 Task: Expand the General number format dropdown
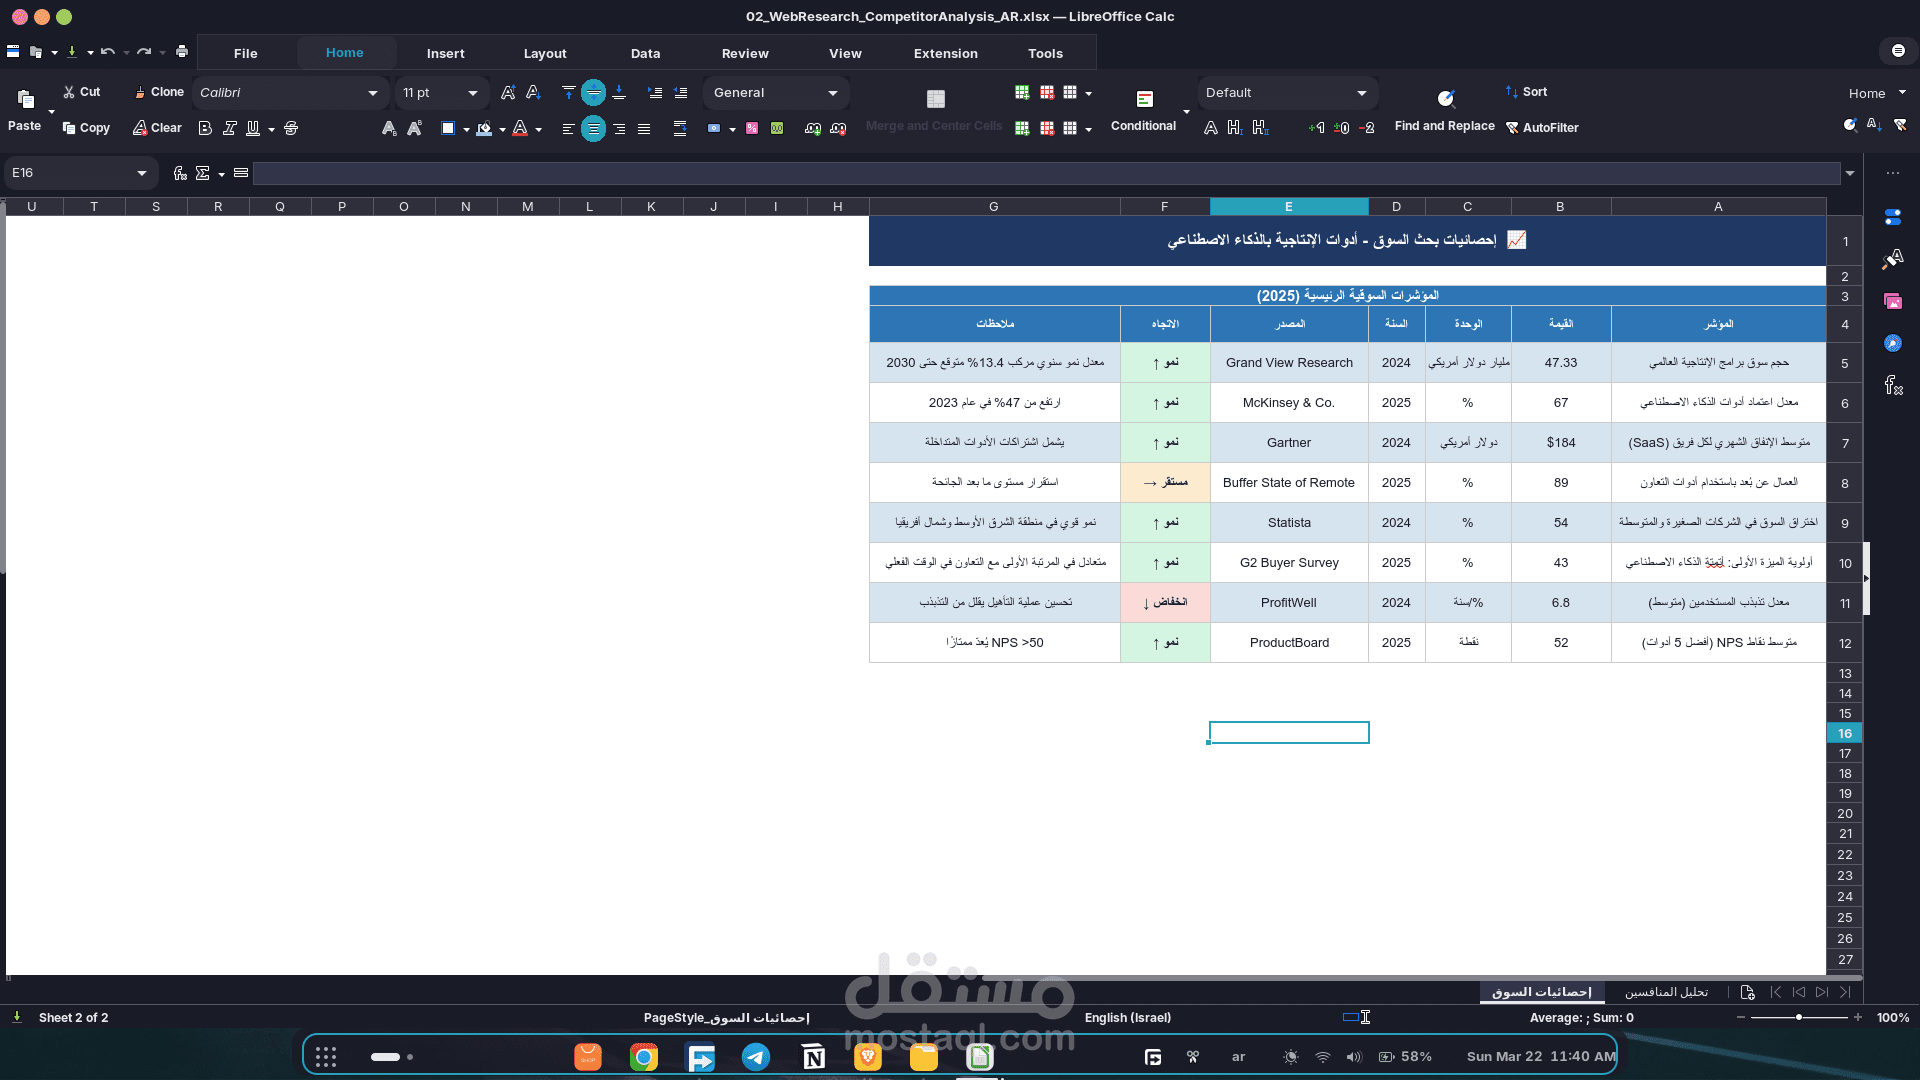pos(833,93)
